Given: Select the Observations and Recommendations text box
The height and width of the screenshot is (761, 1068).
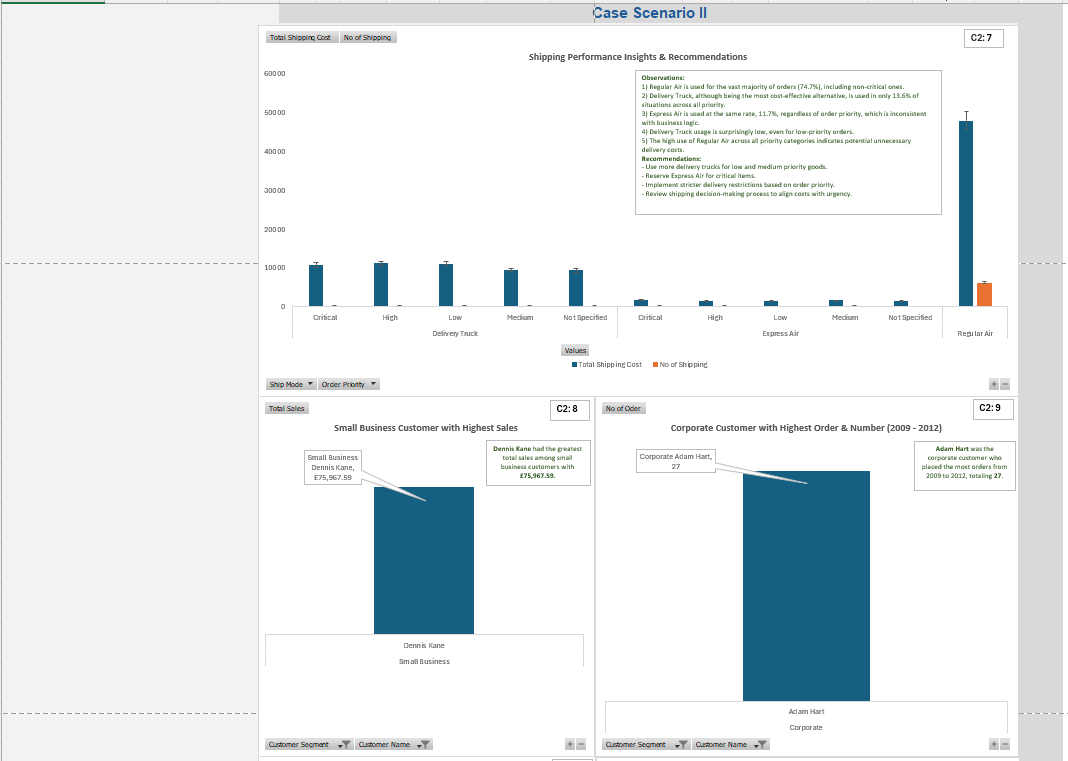Looking at the screenshot, I should click(x=788, y=142).
